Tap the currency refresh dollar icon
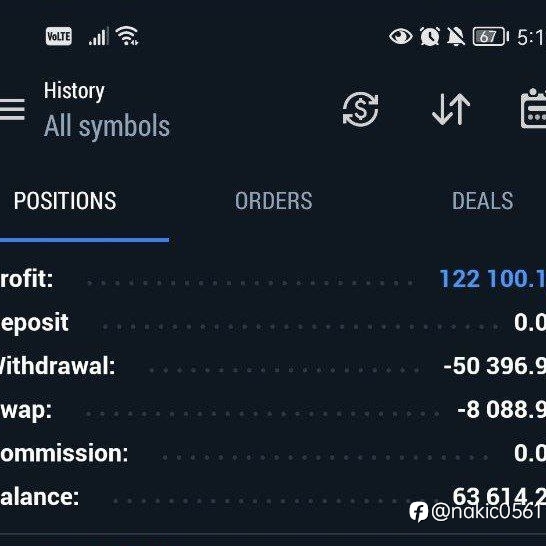 click(360, 109)
